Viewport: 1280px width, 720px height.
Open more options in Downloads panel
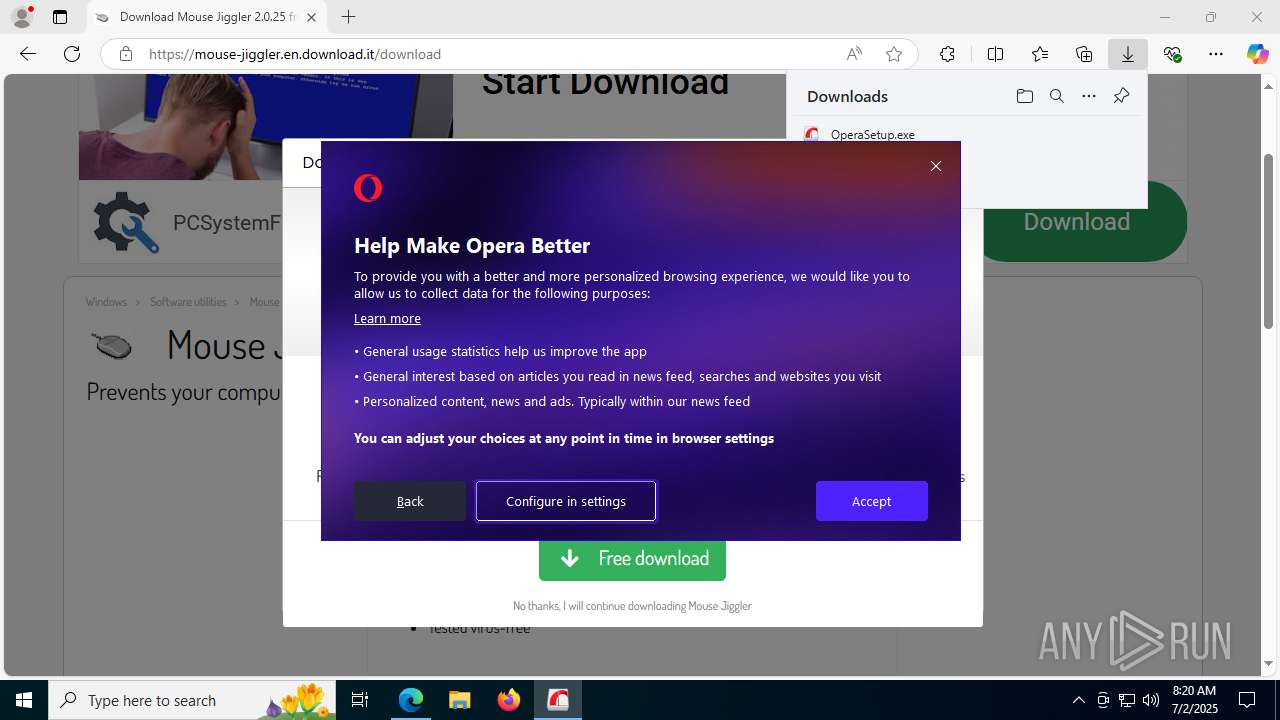[1089, 96]
